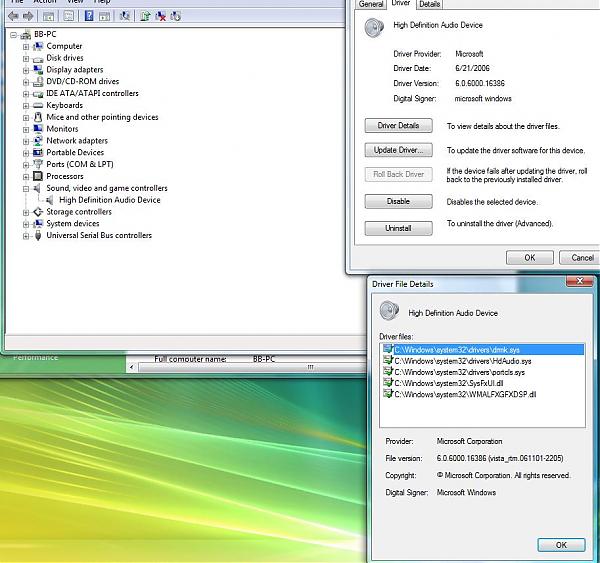
Task: Click the Display adapters category icon
Action: click(x=38, y=70)
